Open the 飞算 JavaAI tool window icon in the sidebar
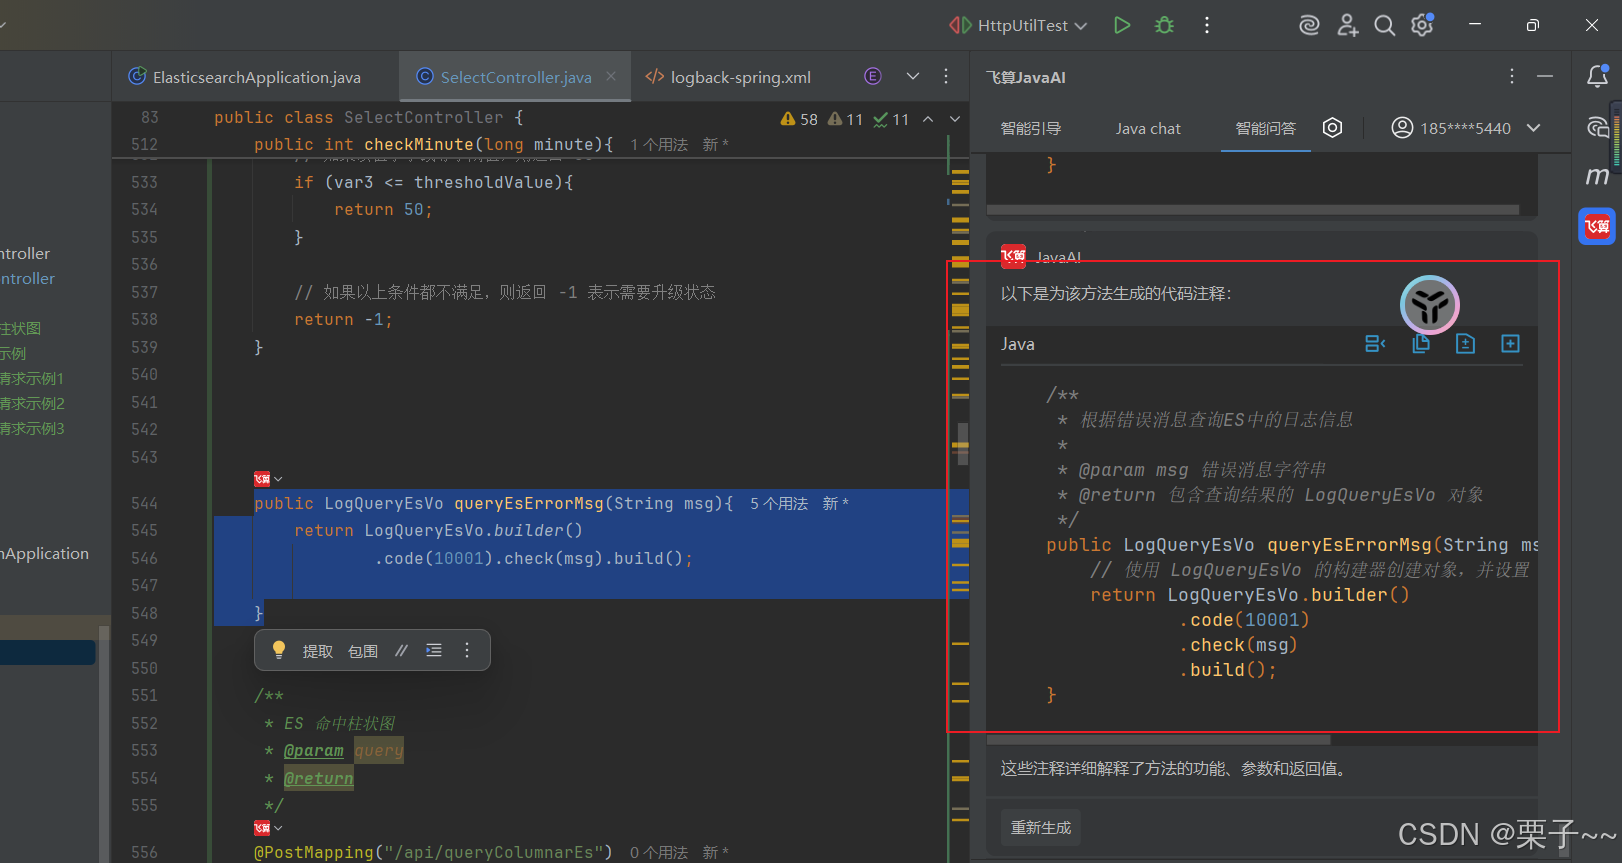This screenshot has width=1622, height=863. click(1597, 226)
